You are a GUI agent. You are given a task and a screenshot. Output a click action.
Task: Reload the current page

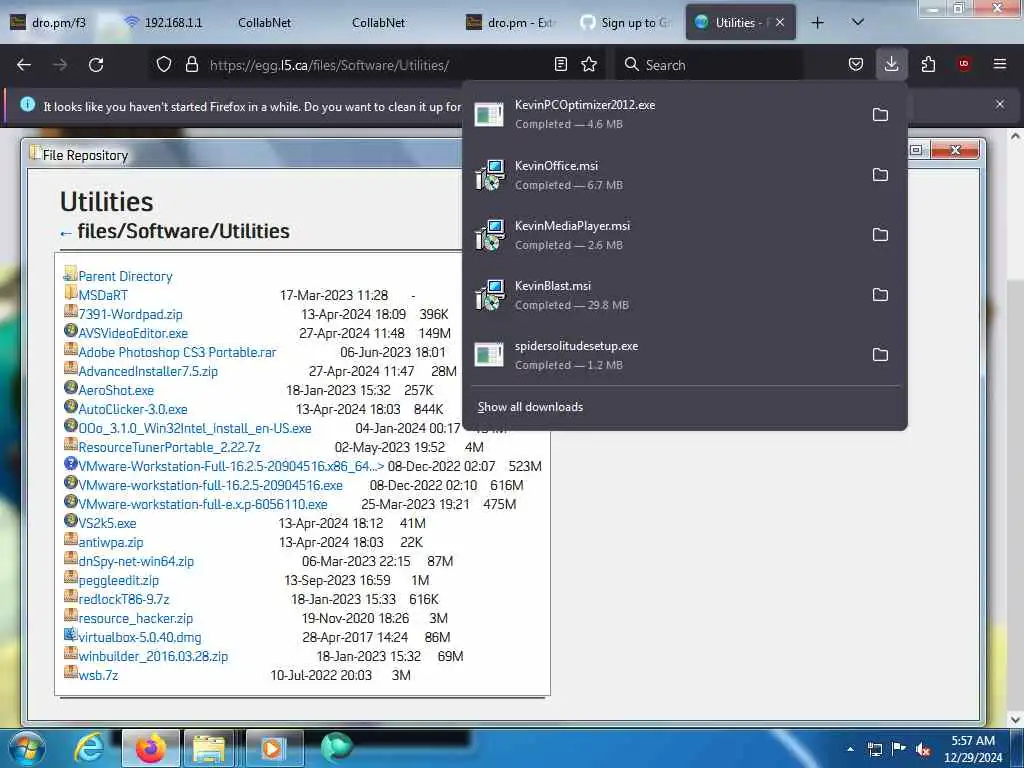point(96,65)
